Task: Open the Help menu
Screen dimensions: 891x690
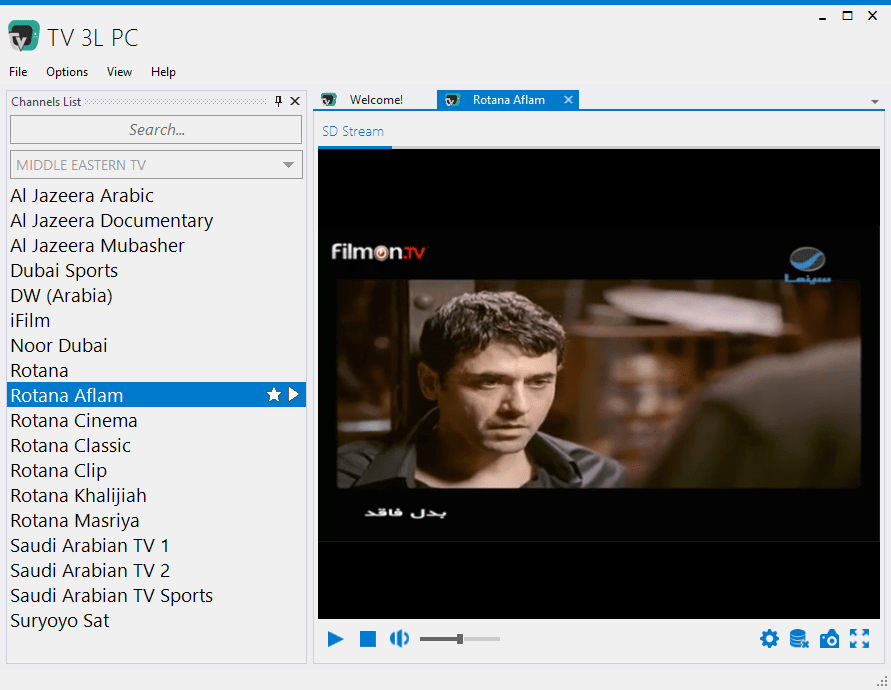Action: (163, 72)
